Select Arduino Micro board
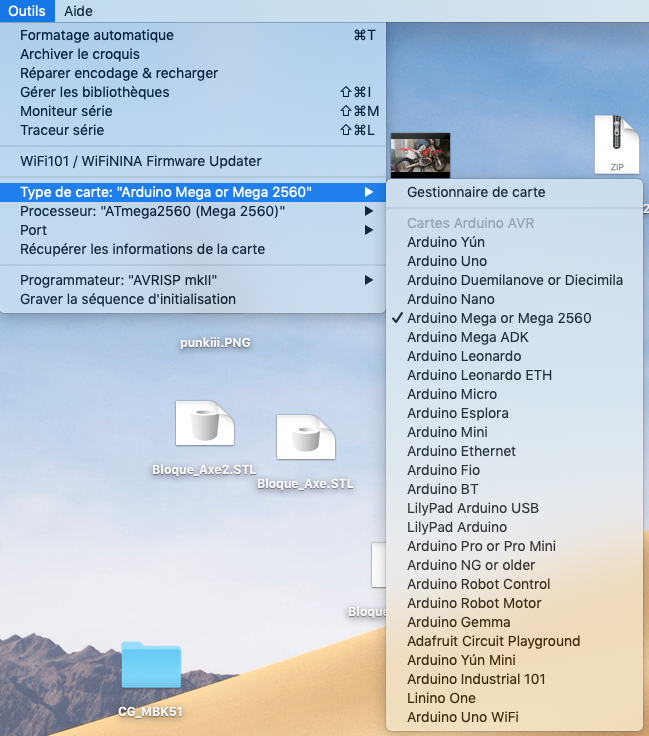The image size is (649, 736). tap(514, 394)
